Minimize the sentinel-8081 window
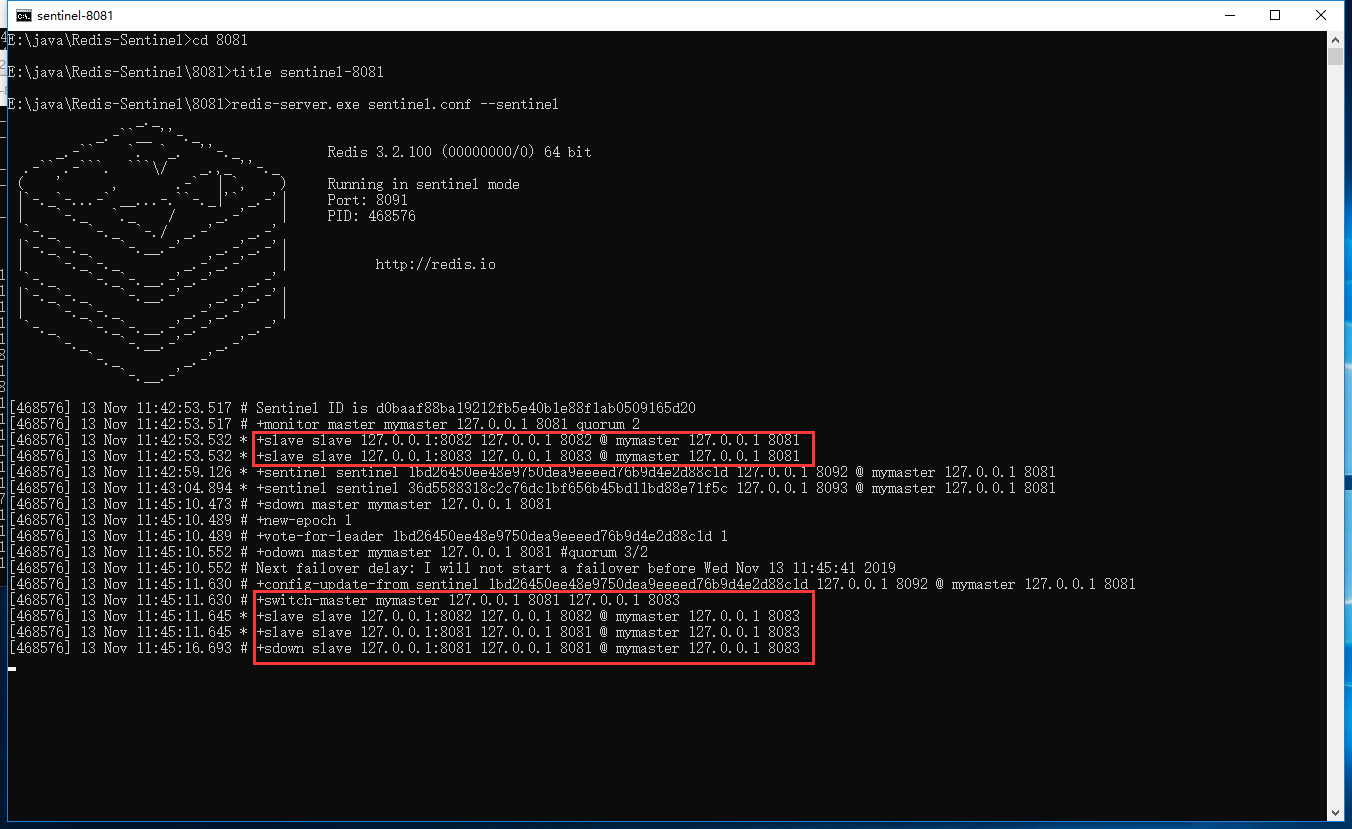The width and height of the screenshot is (1352, 829). (x=1229, y=15)
